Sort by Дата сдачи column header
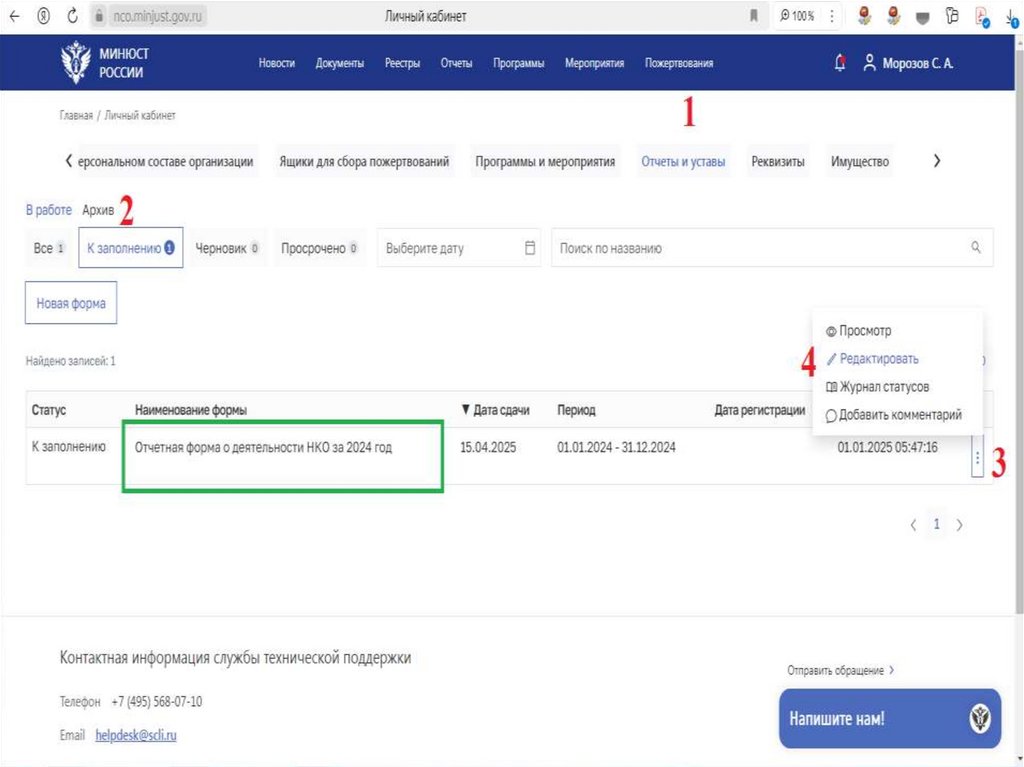 click(495, 410)
